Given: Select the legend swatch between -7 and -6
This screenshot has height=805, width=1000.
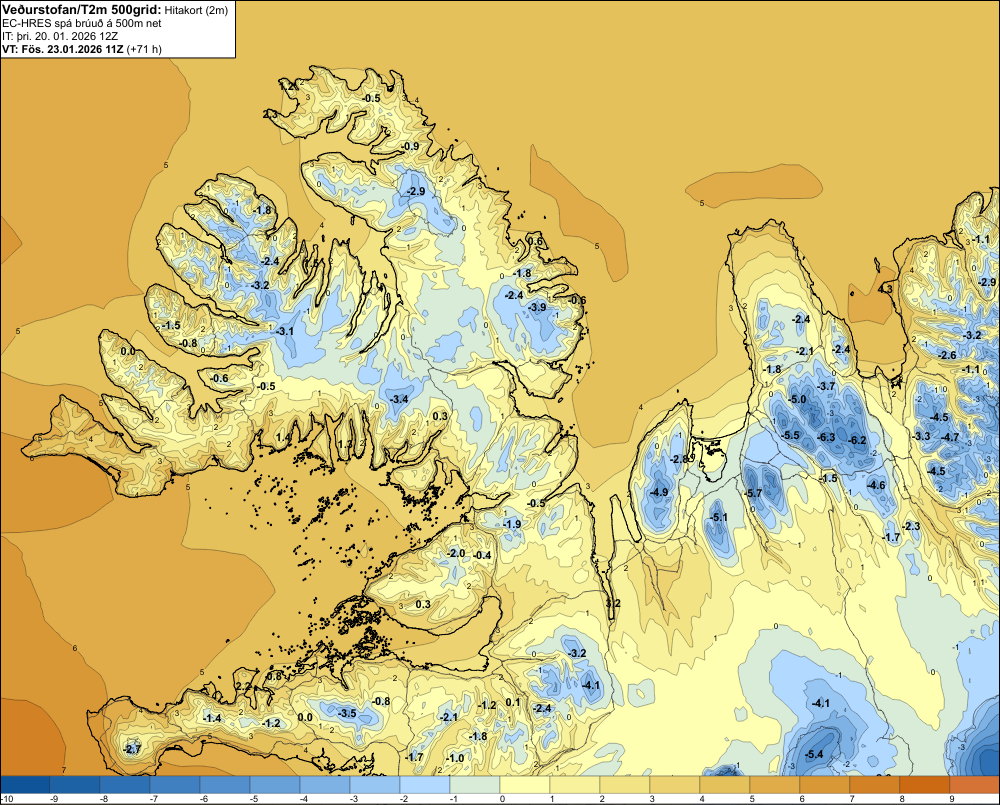Looking at the screenshot, I should (175, 784).
